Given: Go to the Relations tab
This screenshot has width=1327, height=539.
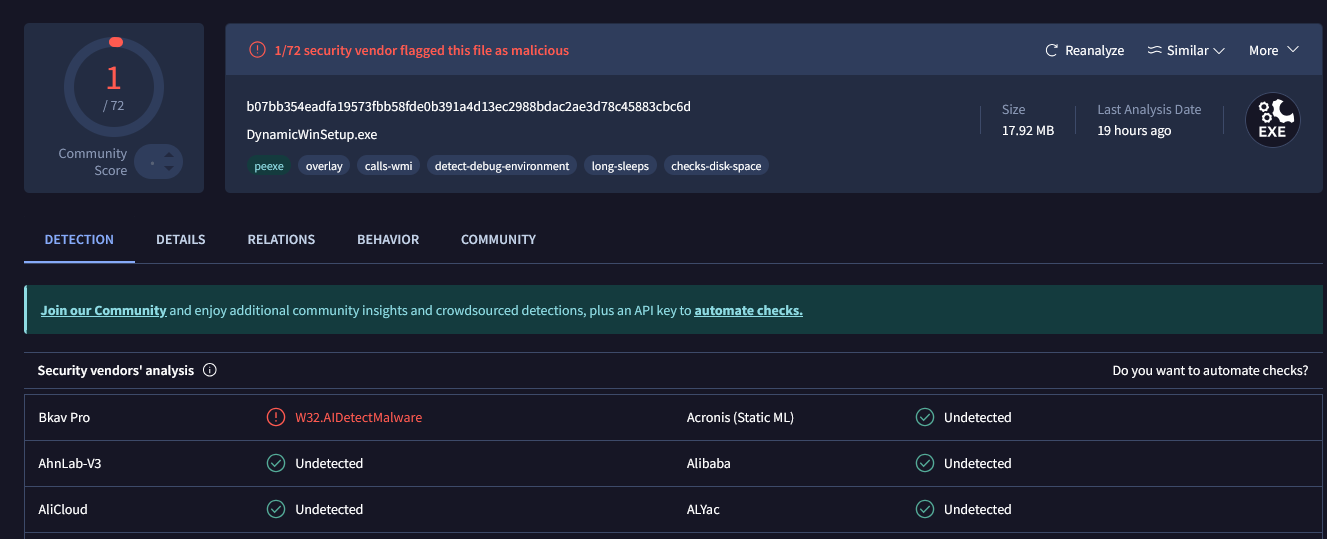Looking at the screenshot, I should pos(281,239).
